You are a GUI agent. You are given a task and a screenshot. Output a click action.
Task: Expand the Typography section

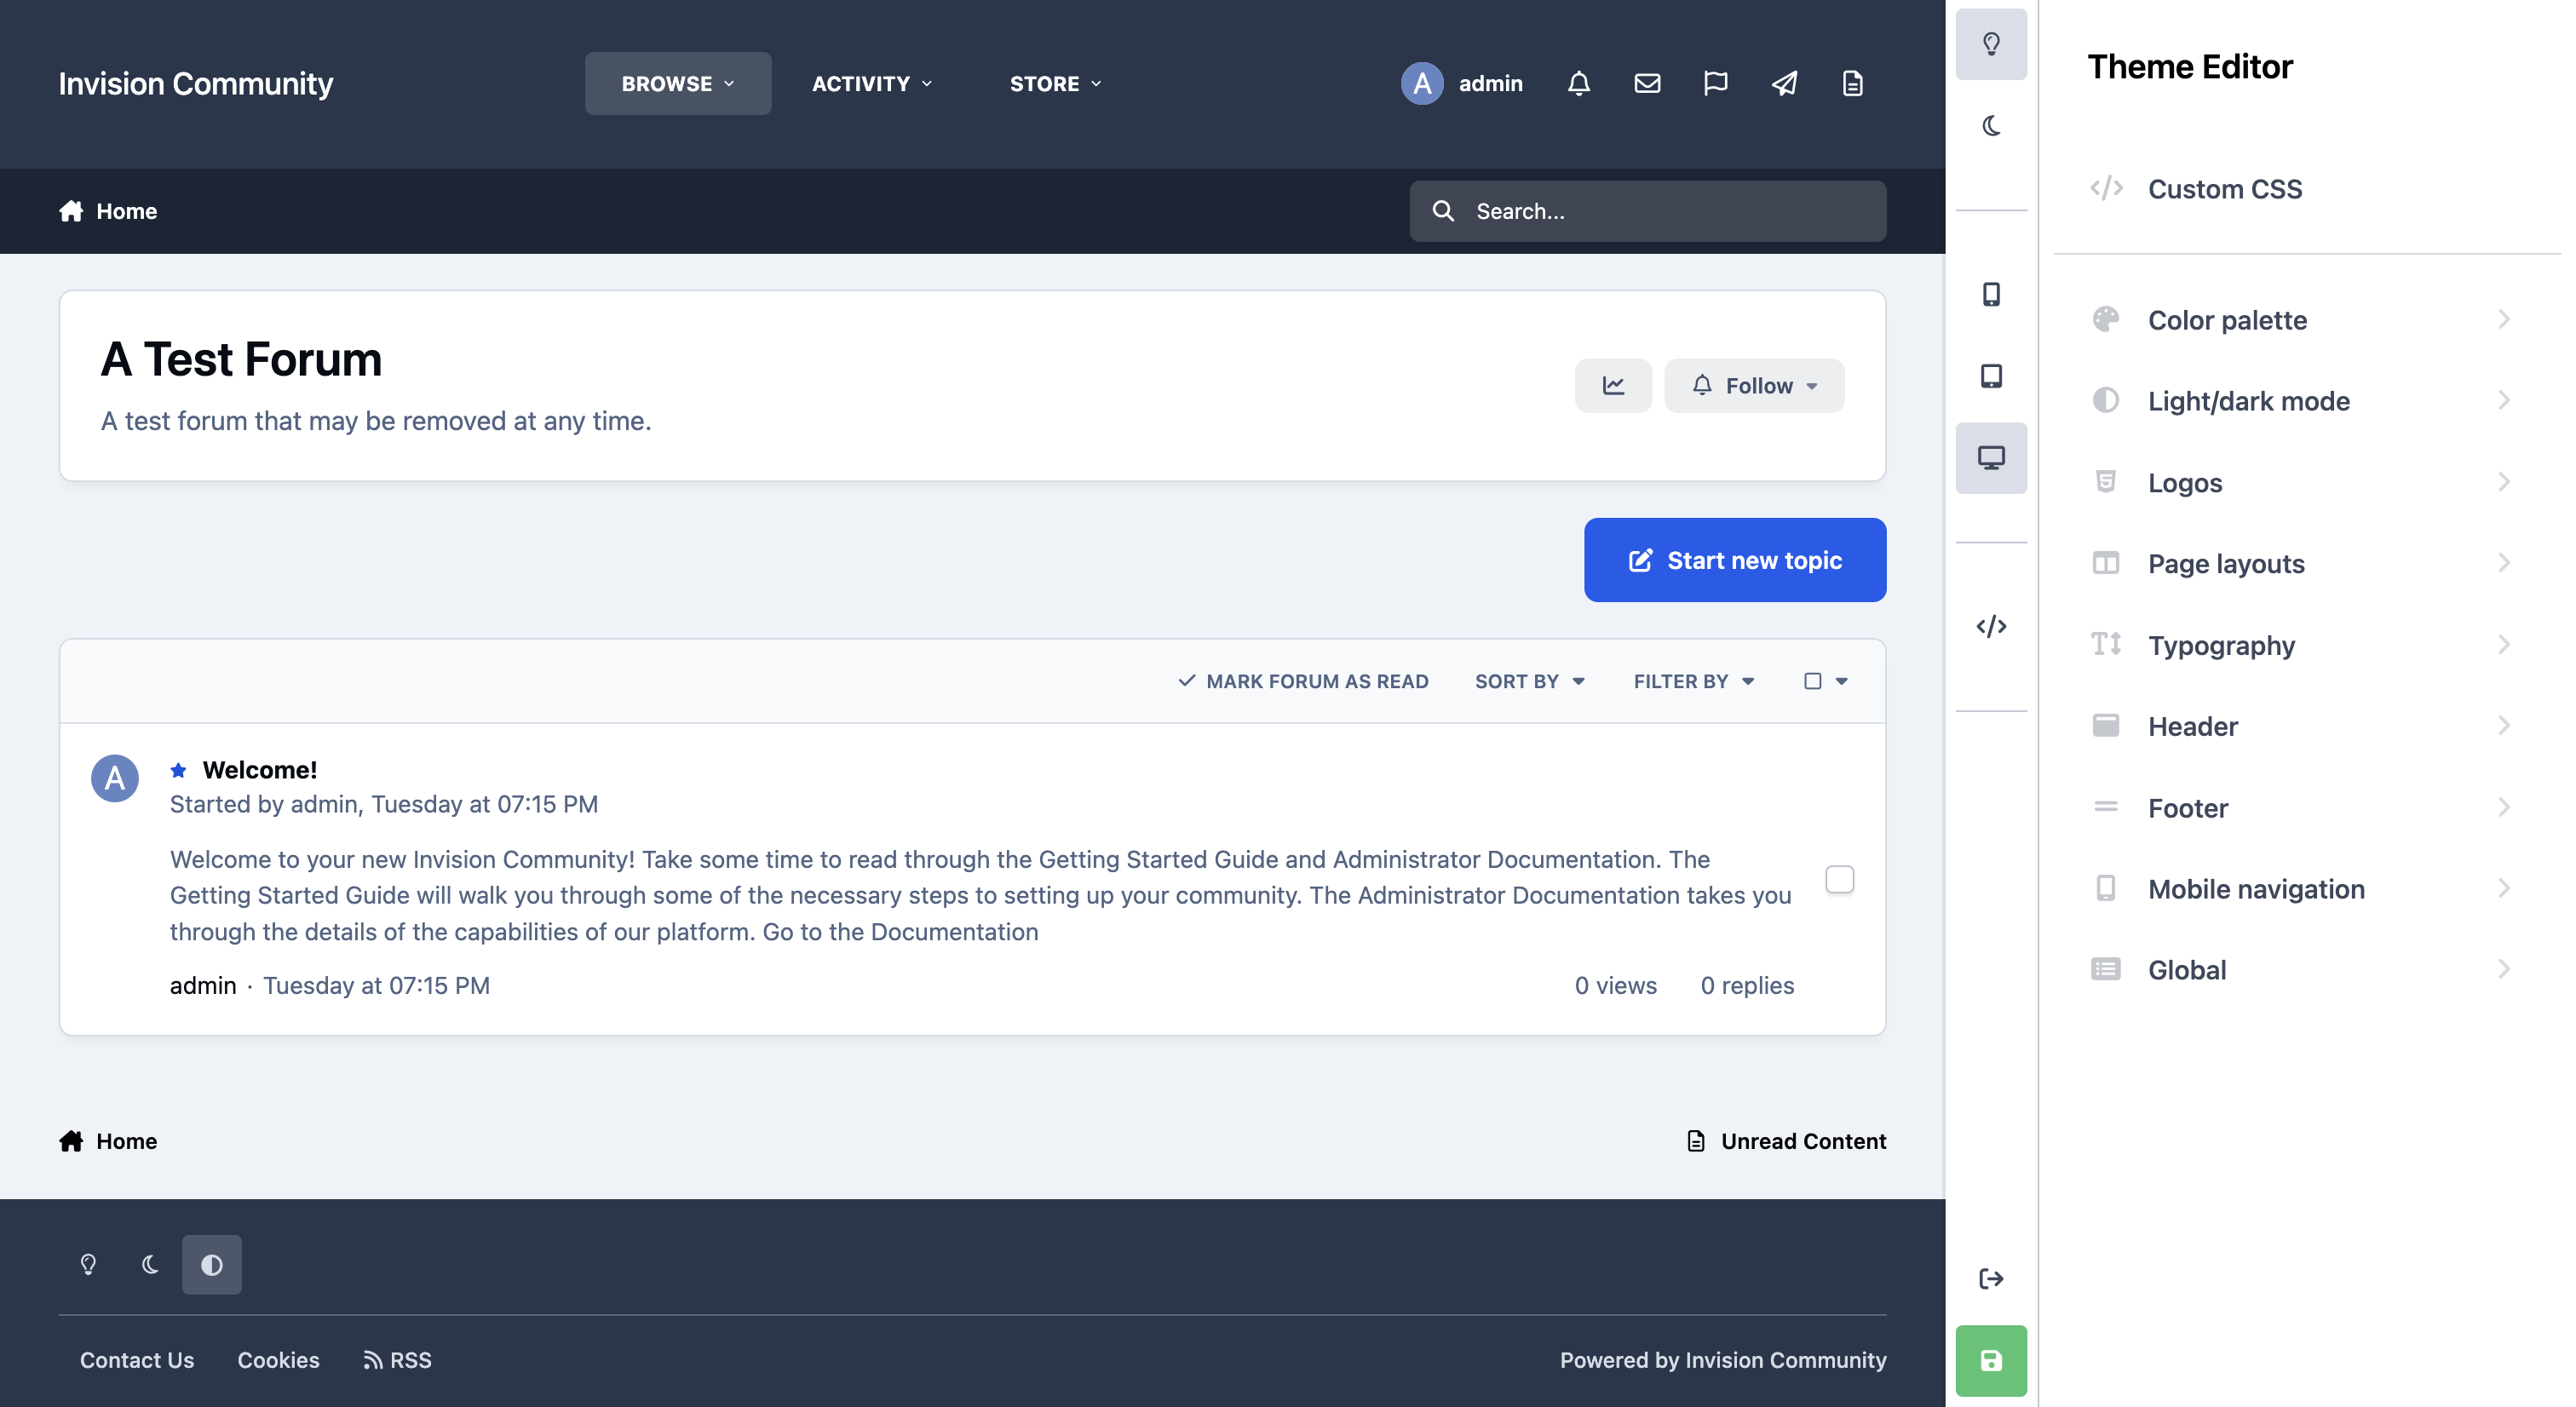tap(2302, 645)
